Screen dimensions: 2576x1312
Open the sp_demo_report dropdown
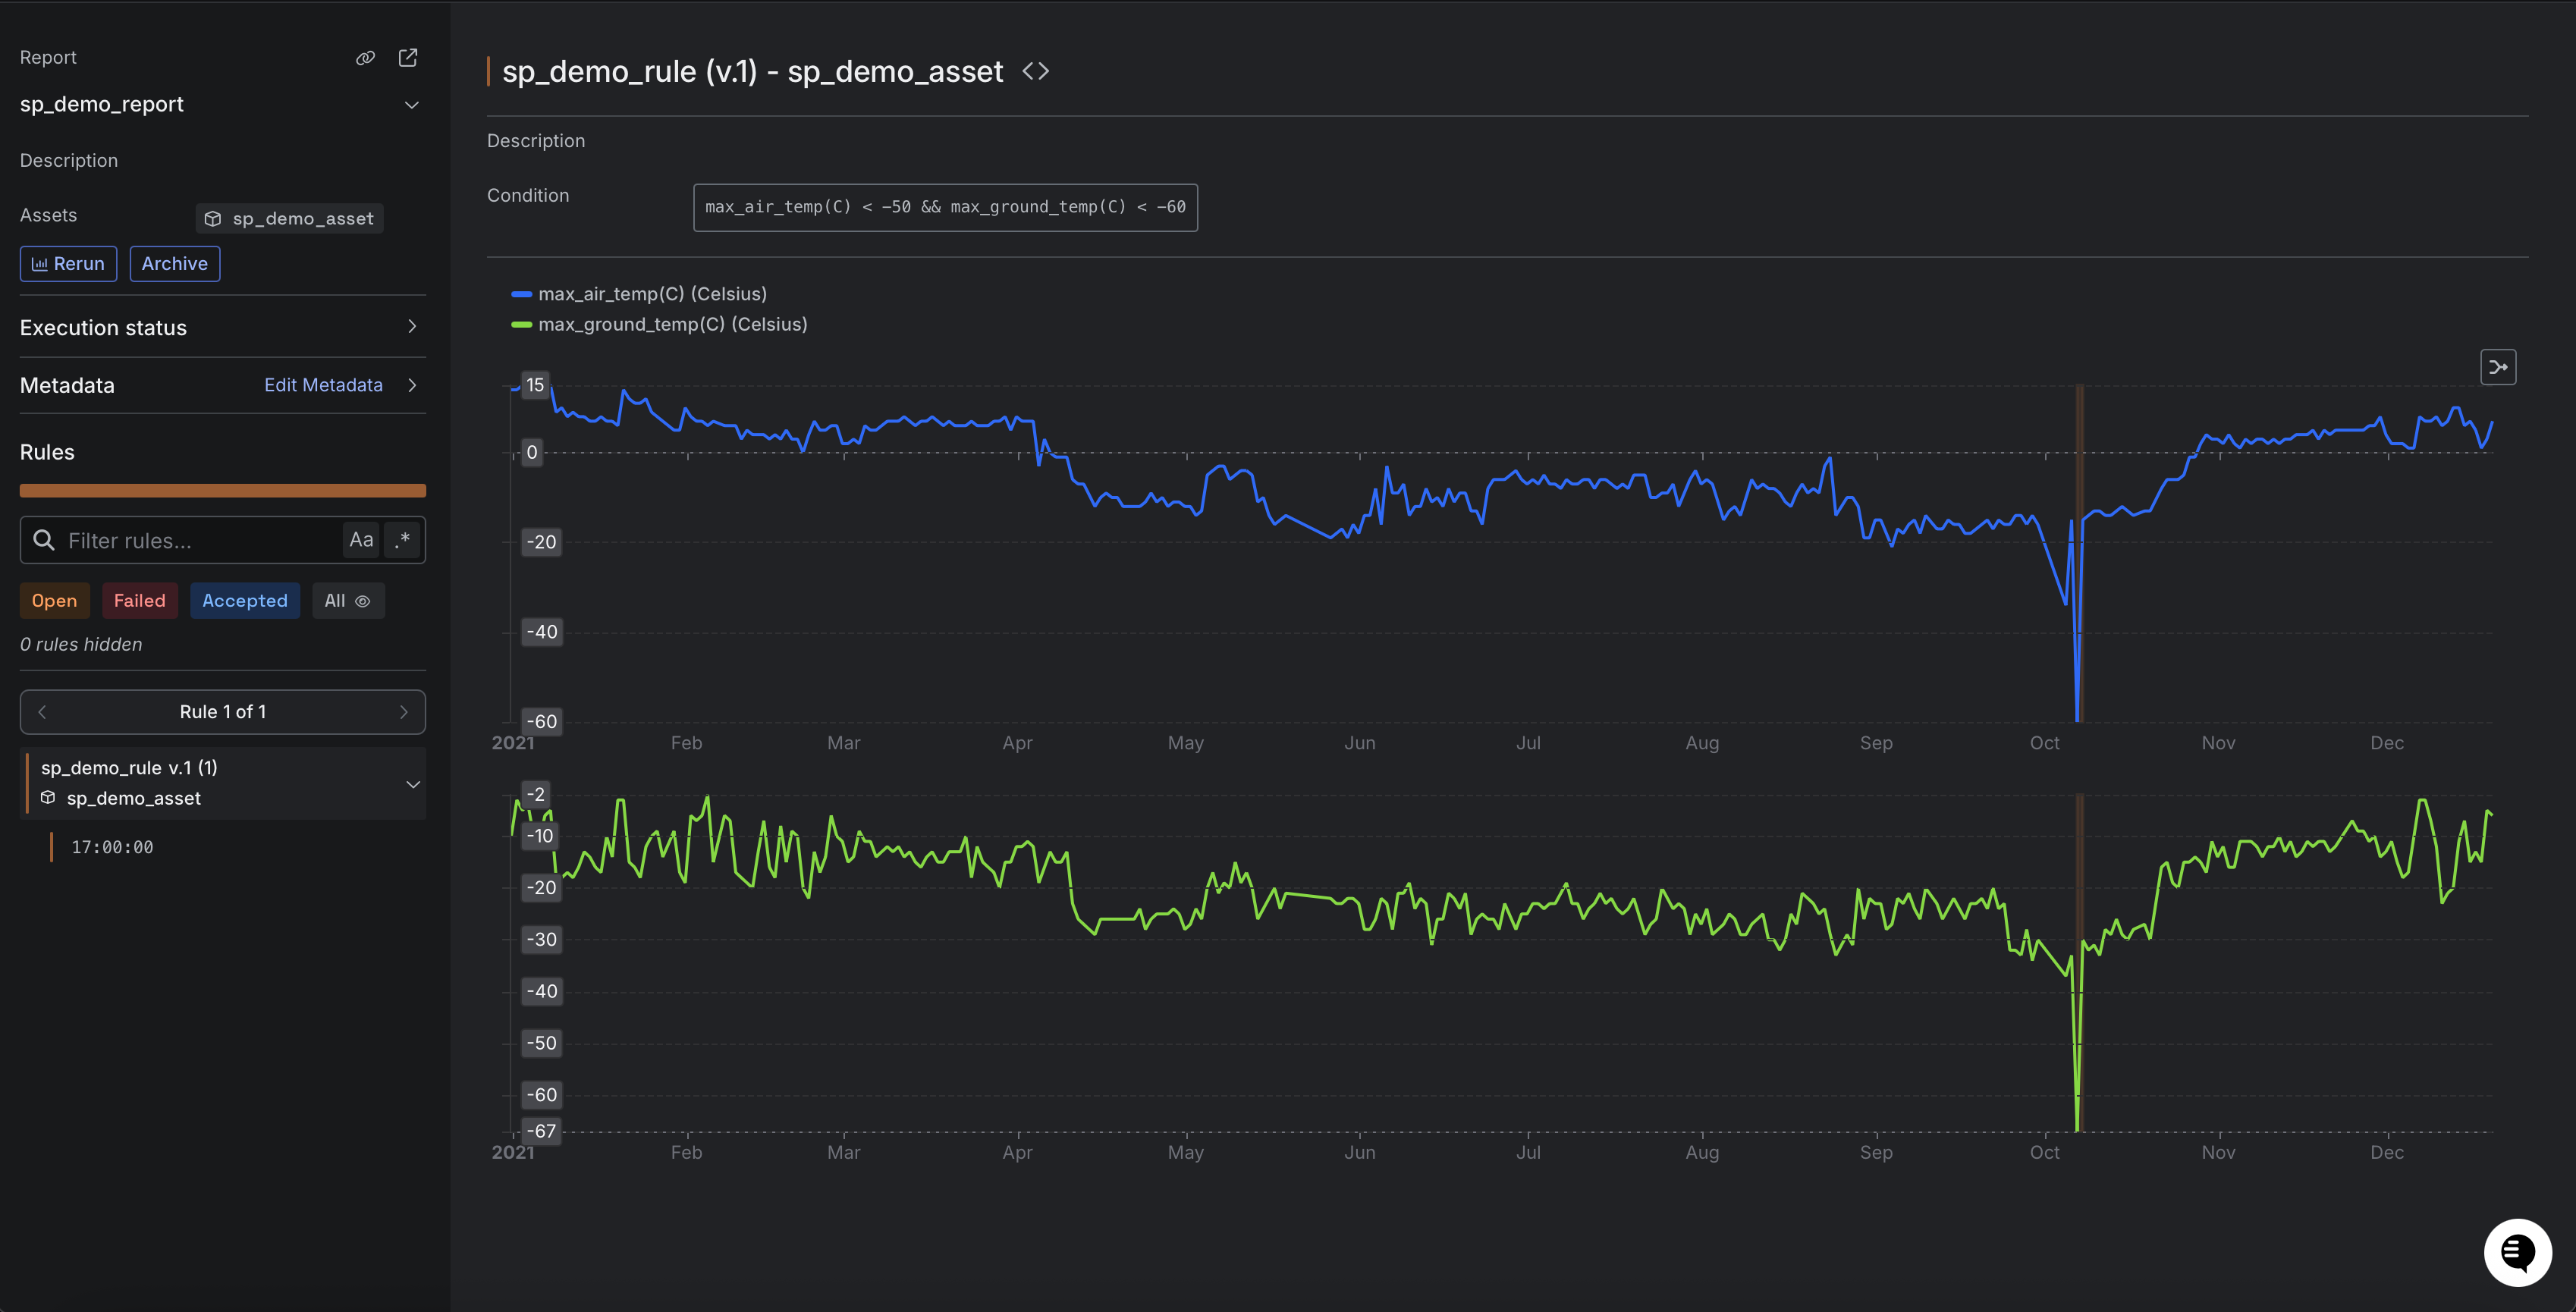[411, 105]
